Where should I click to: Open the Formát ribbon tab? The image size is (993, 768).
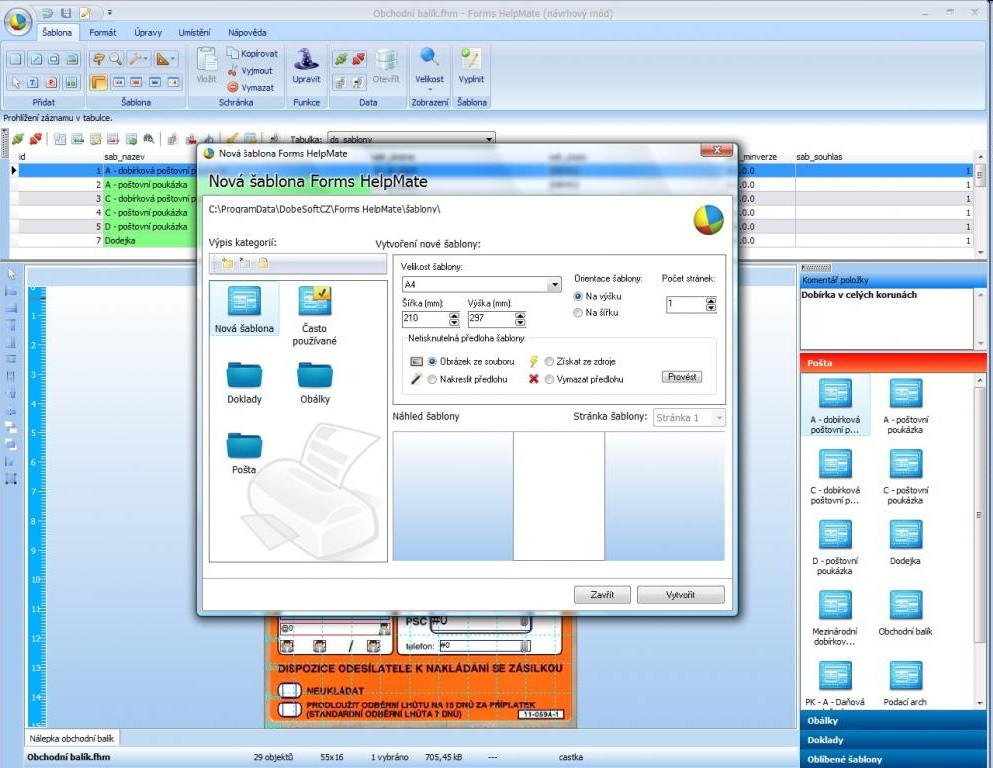pyautogui.click(x=103, y=32)
